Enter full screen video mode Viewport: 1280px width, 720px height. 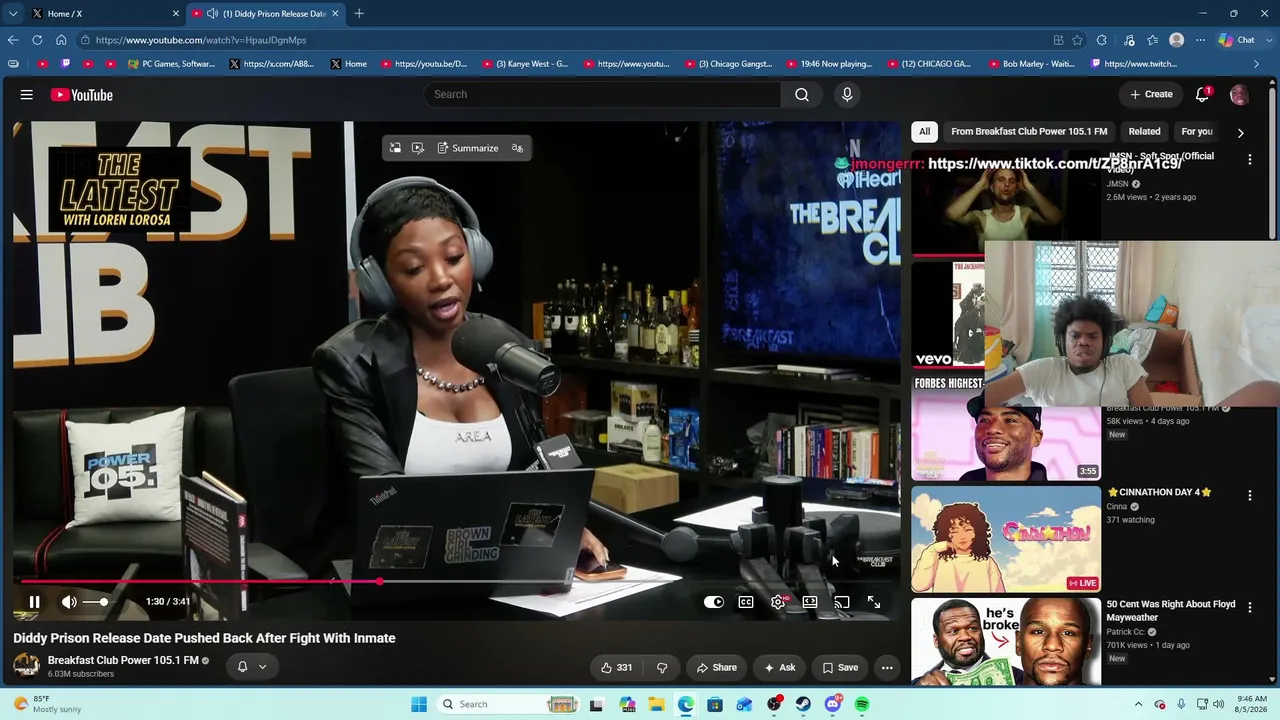coord(874,602)
